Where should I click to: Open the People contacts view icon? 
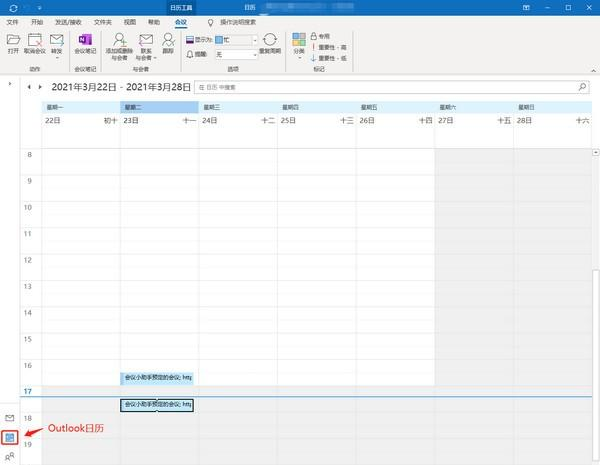10,456
